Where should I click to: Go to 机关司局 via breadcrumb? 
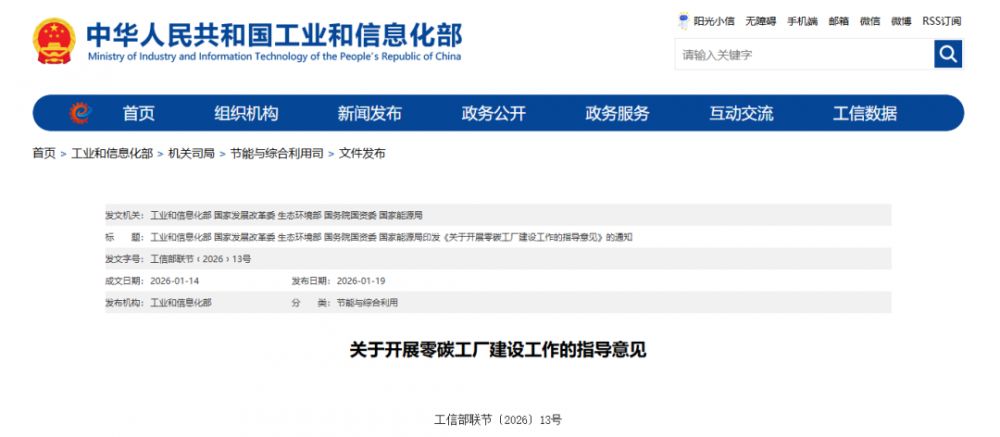click(x=191, y=154)
